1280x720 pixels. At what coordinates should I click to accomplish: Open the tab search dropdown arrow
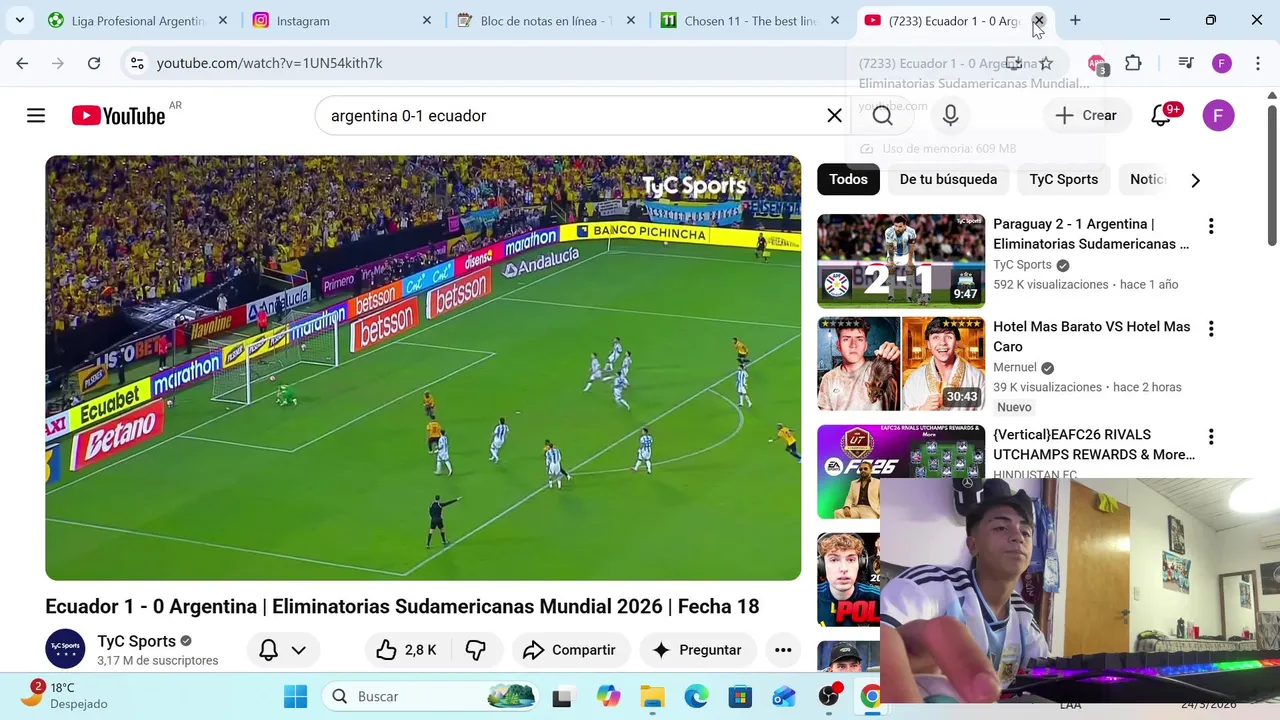point(19,20)
